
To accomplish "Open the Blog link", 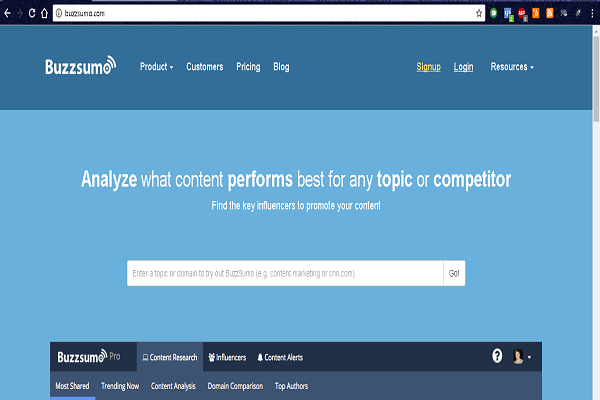I will (x=281, y=67).
